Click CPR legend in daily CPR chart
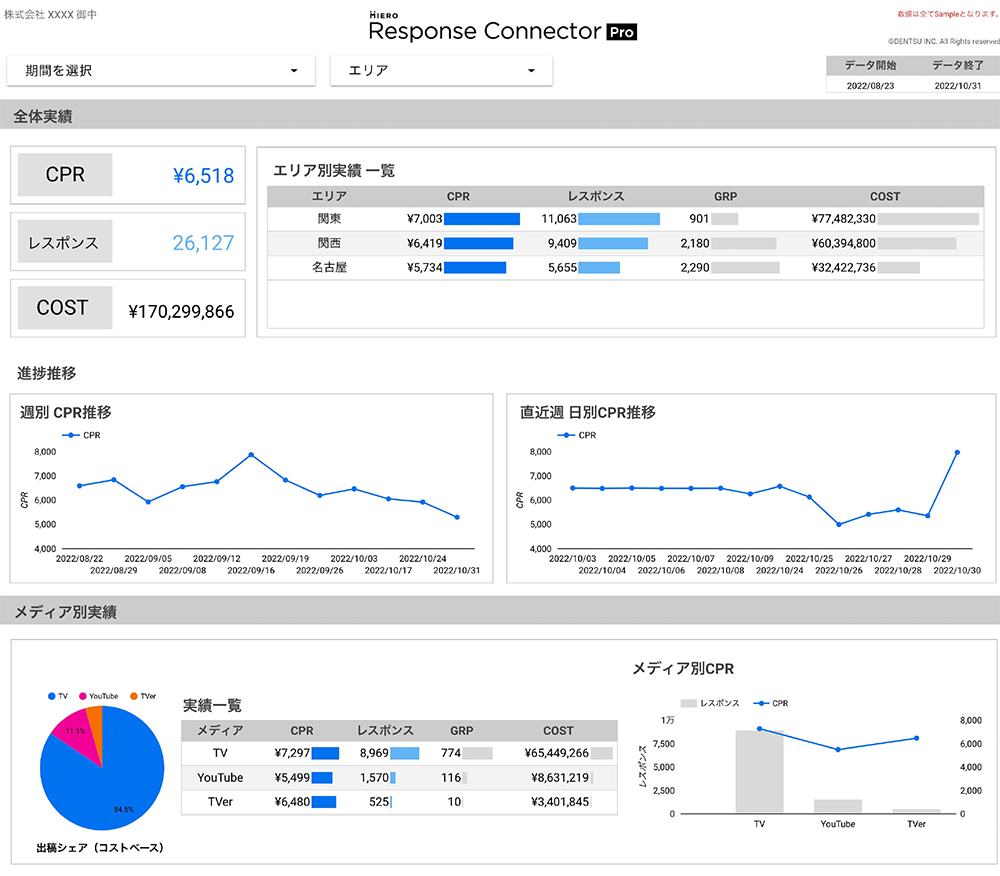This screenshot has width=1000, height=876. 578,435
